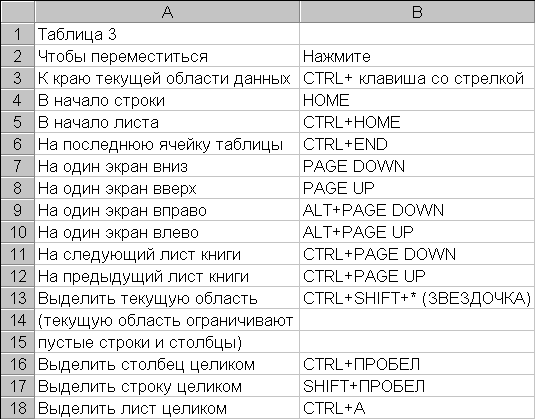This screenshot has height=419, width=535.
Task: Select row header 17
Action: 18,386
